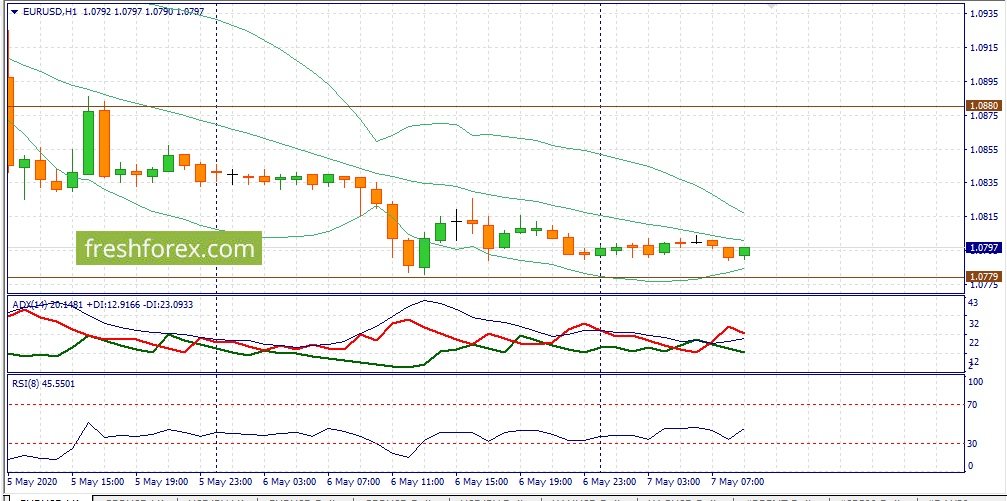This screenshot has height=501, width=1007.
Task: Click the RSI(8) 45.5501 indicator label
Action: tap(43, 383)
